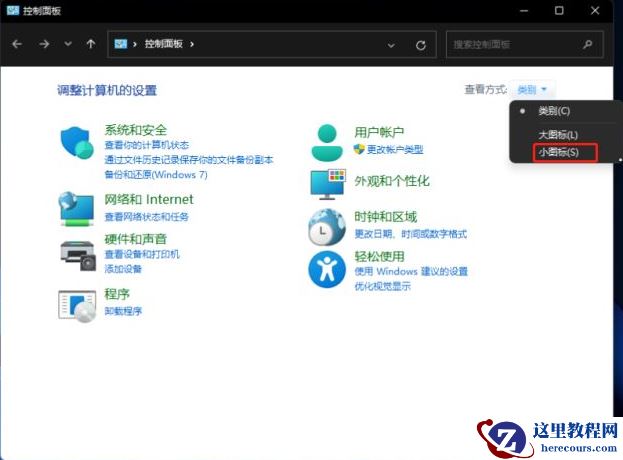This screenshot has height=460, width=623.
Task: Select 小图标(S) view option
Action: [559, 152]
